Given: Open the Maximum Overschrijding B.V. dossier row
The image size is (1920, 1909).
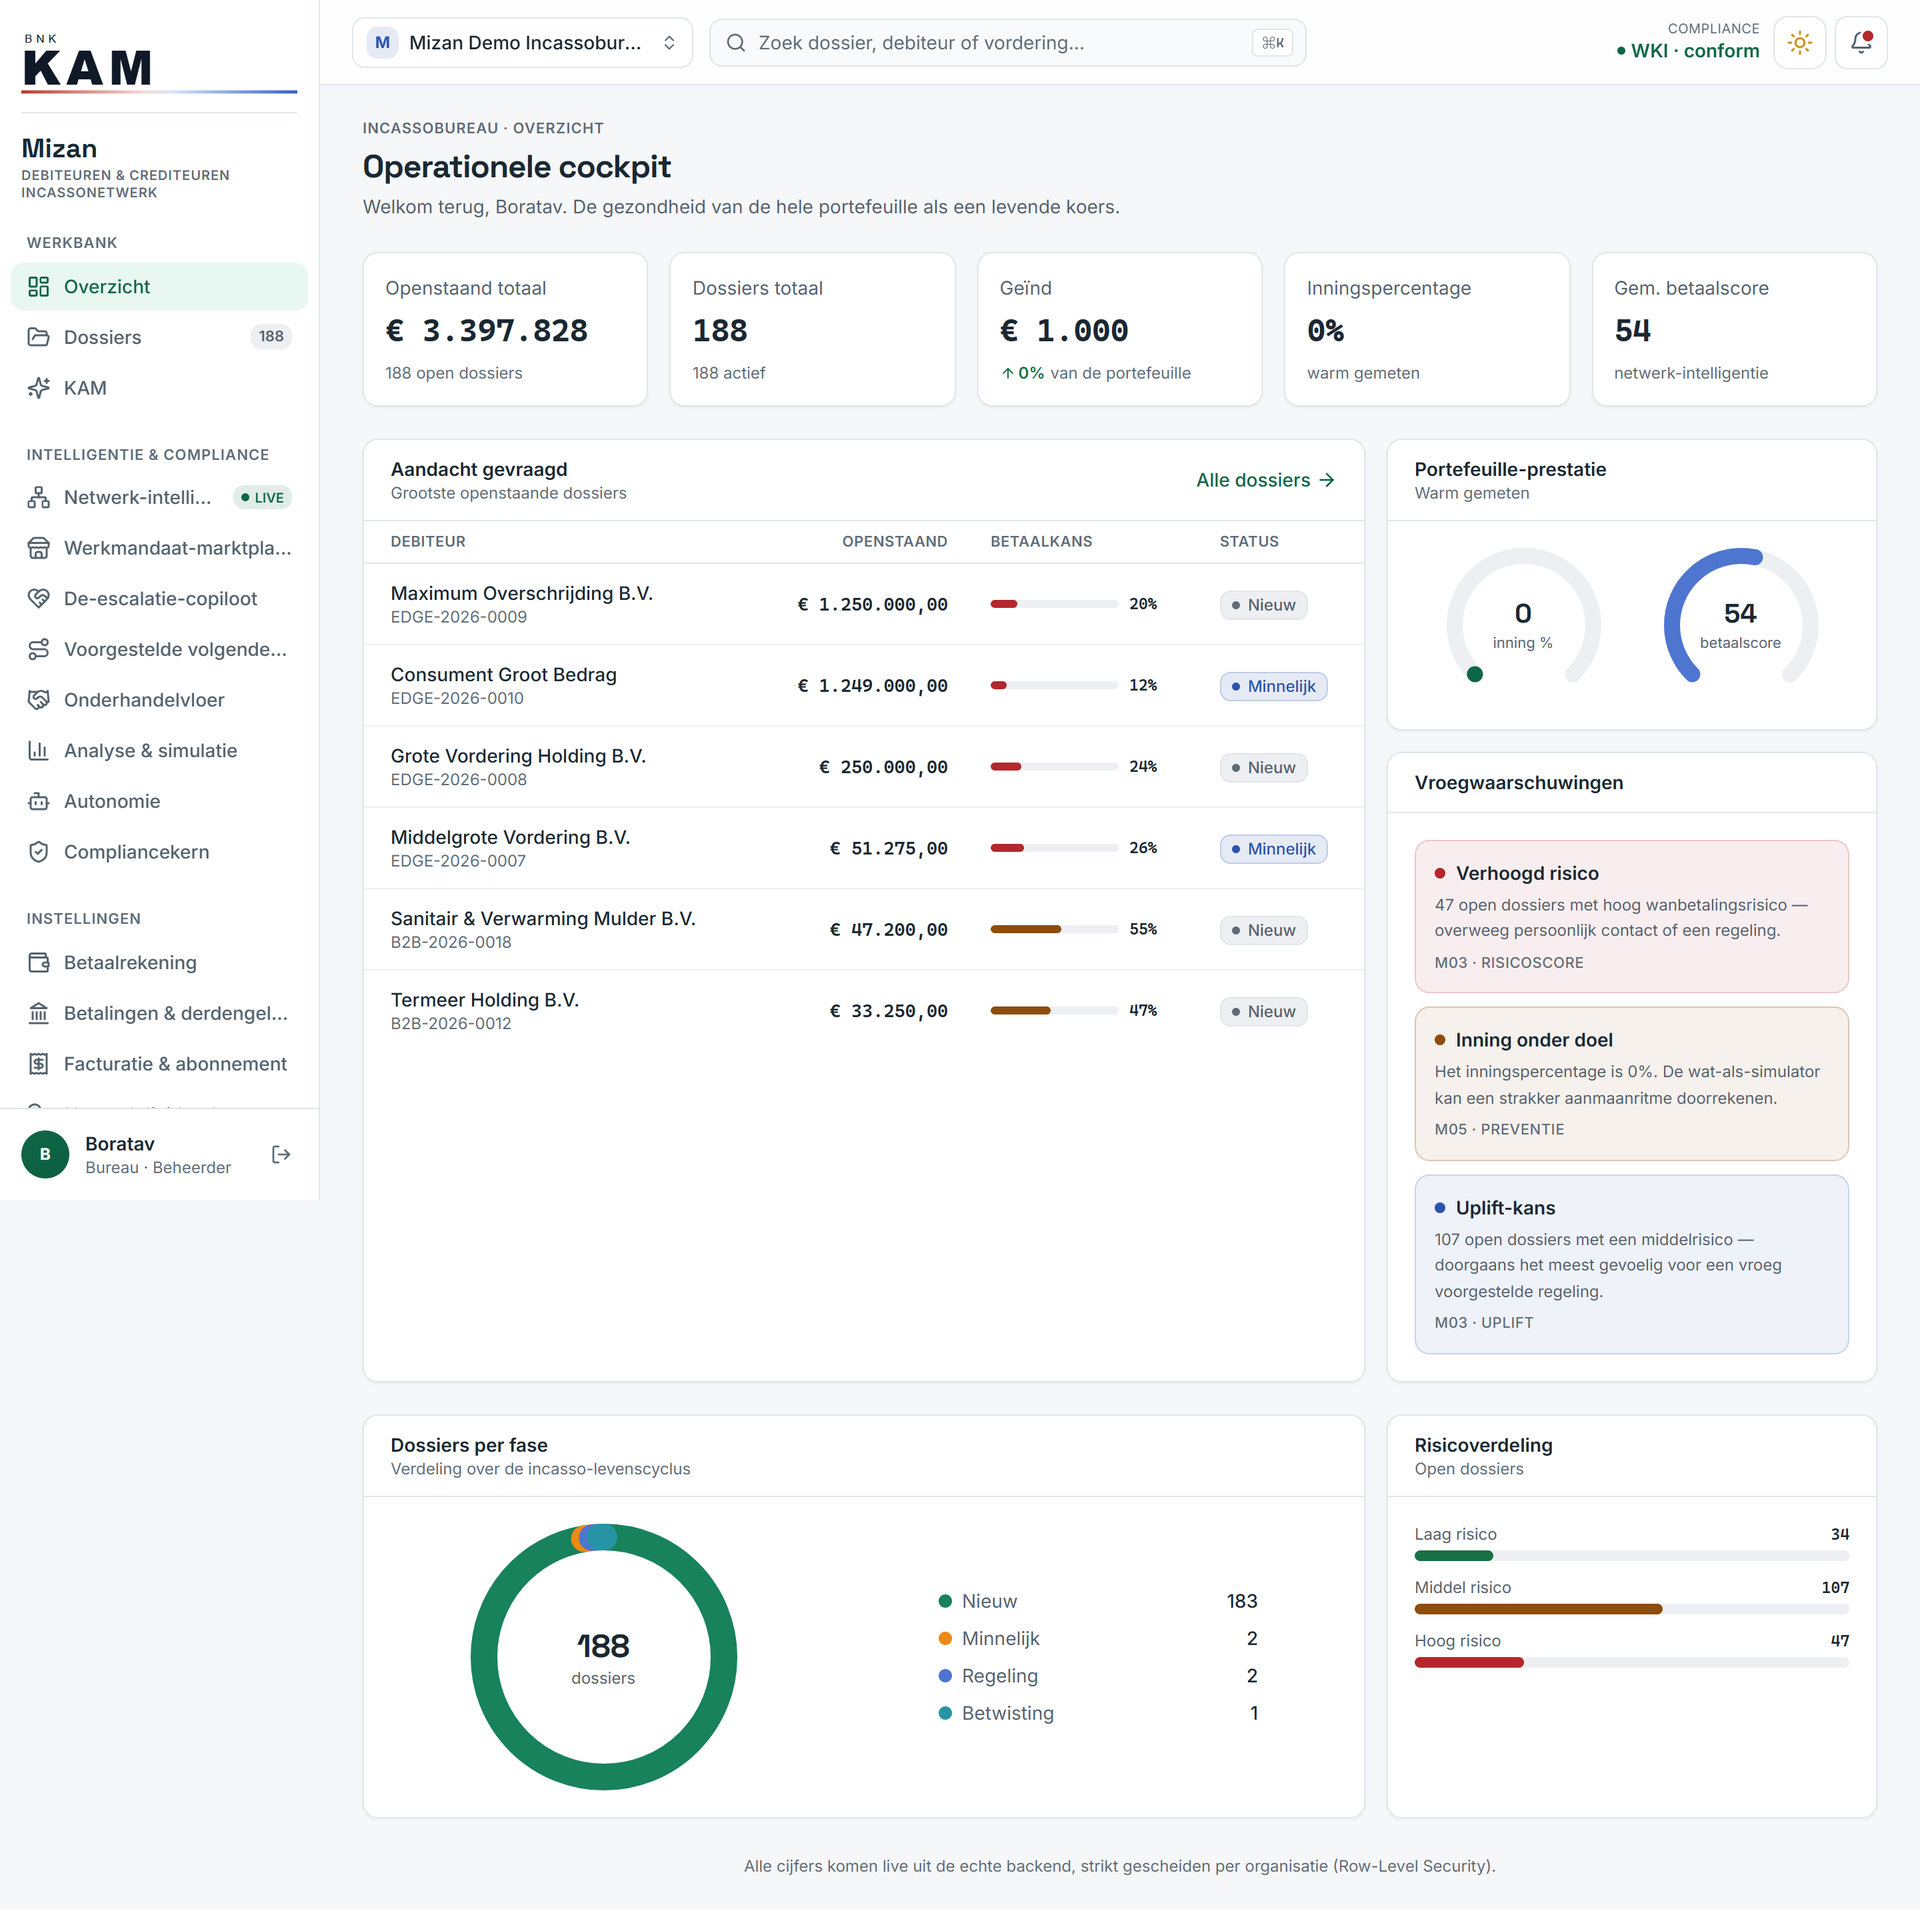Looking at the screenshot, I should 863,604.
